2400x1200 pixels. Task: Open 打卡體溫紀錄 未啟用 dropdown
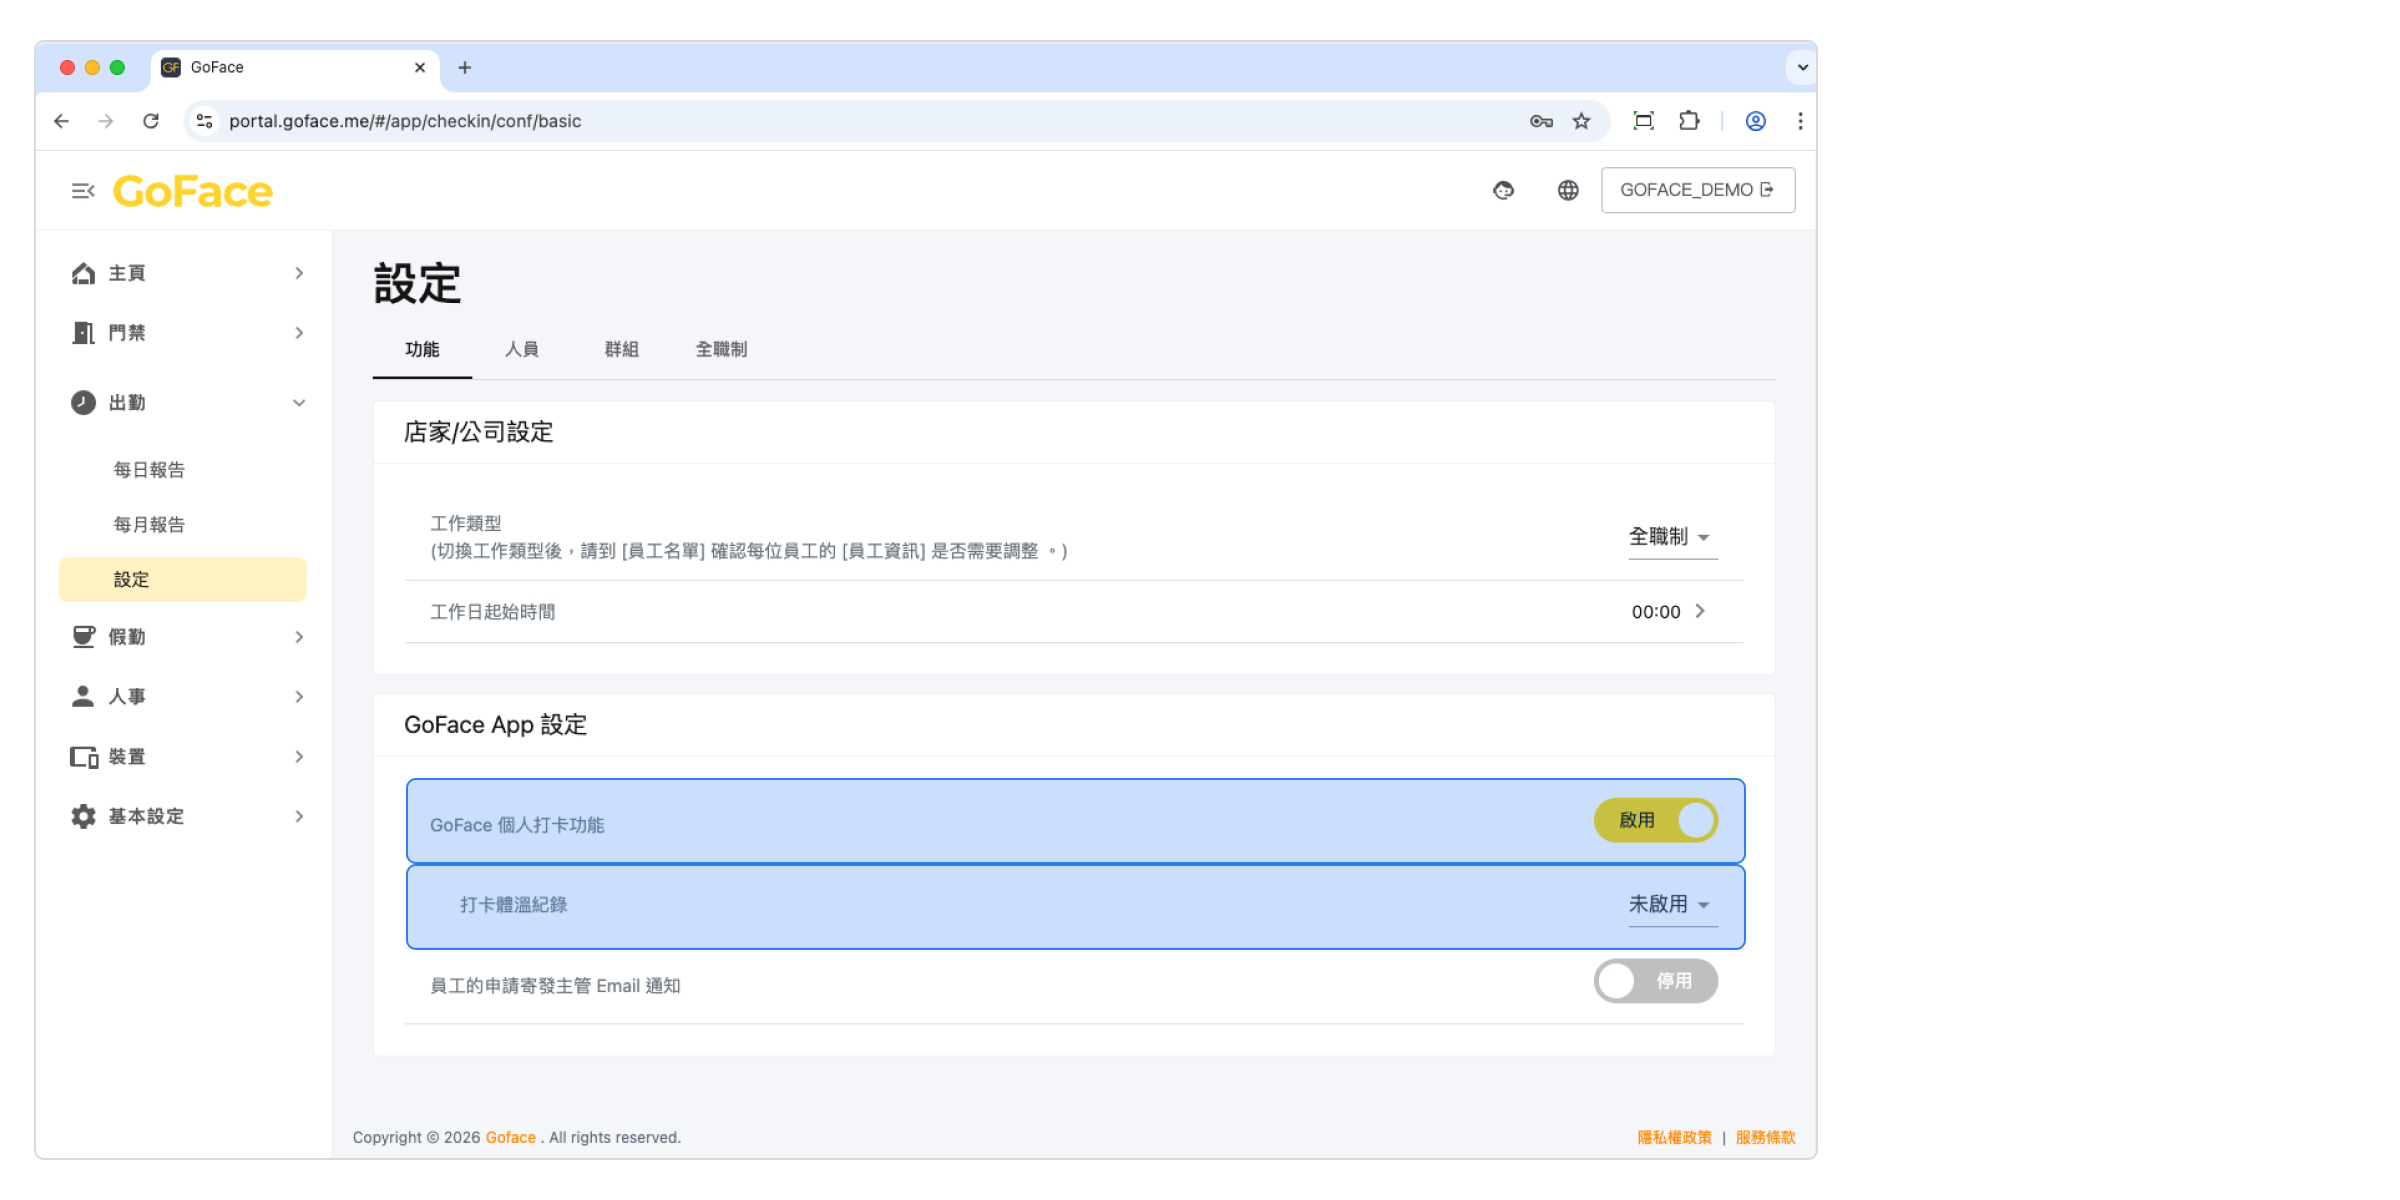pos(1670,905)
